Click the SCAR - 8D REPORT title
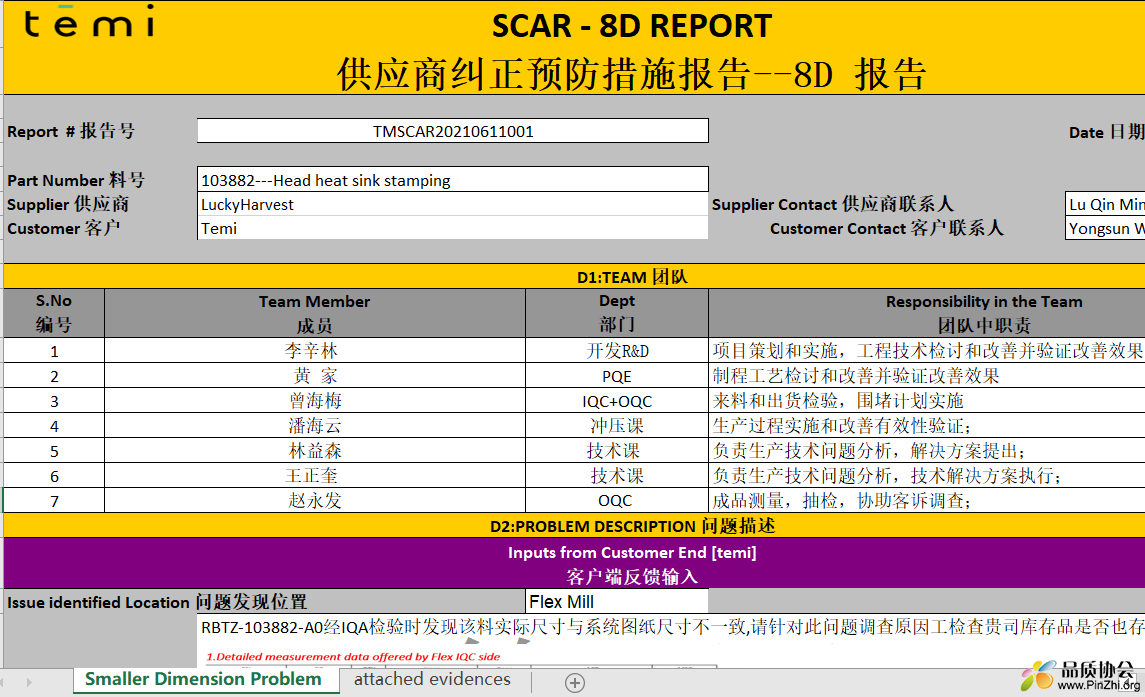 point(632,26)
